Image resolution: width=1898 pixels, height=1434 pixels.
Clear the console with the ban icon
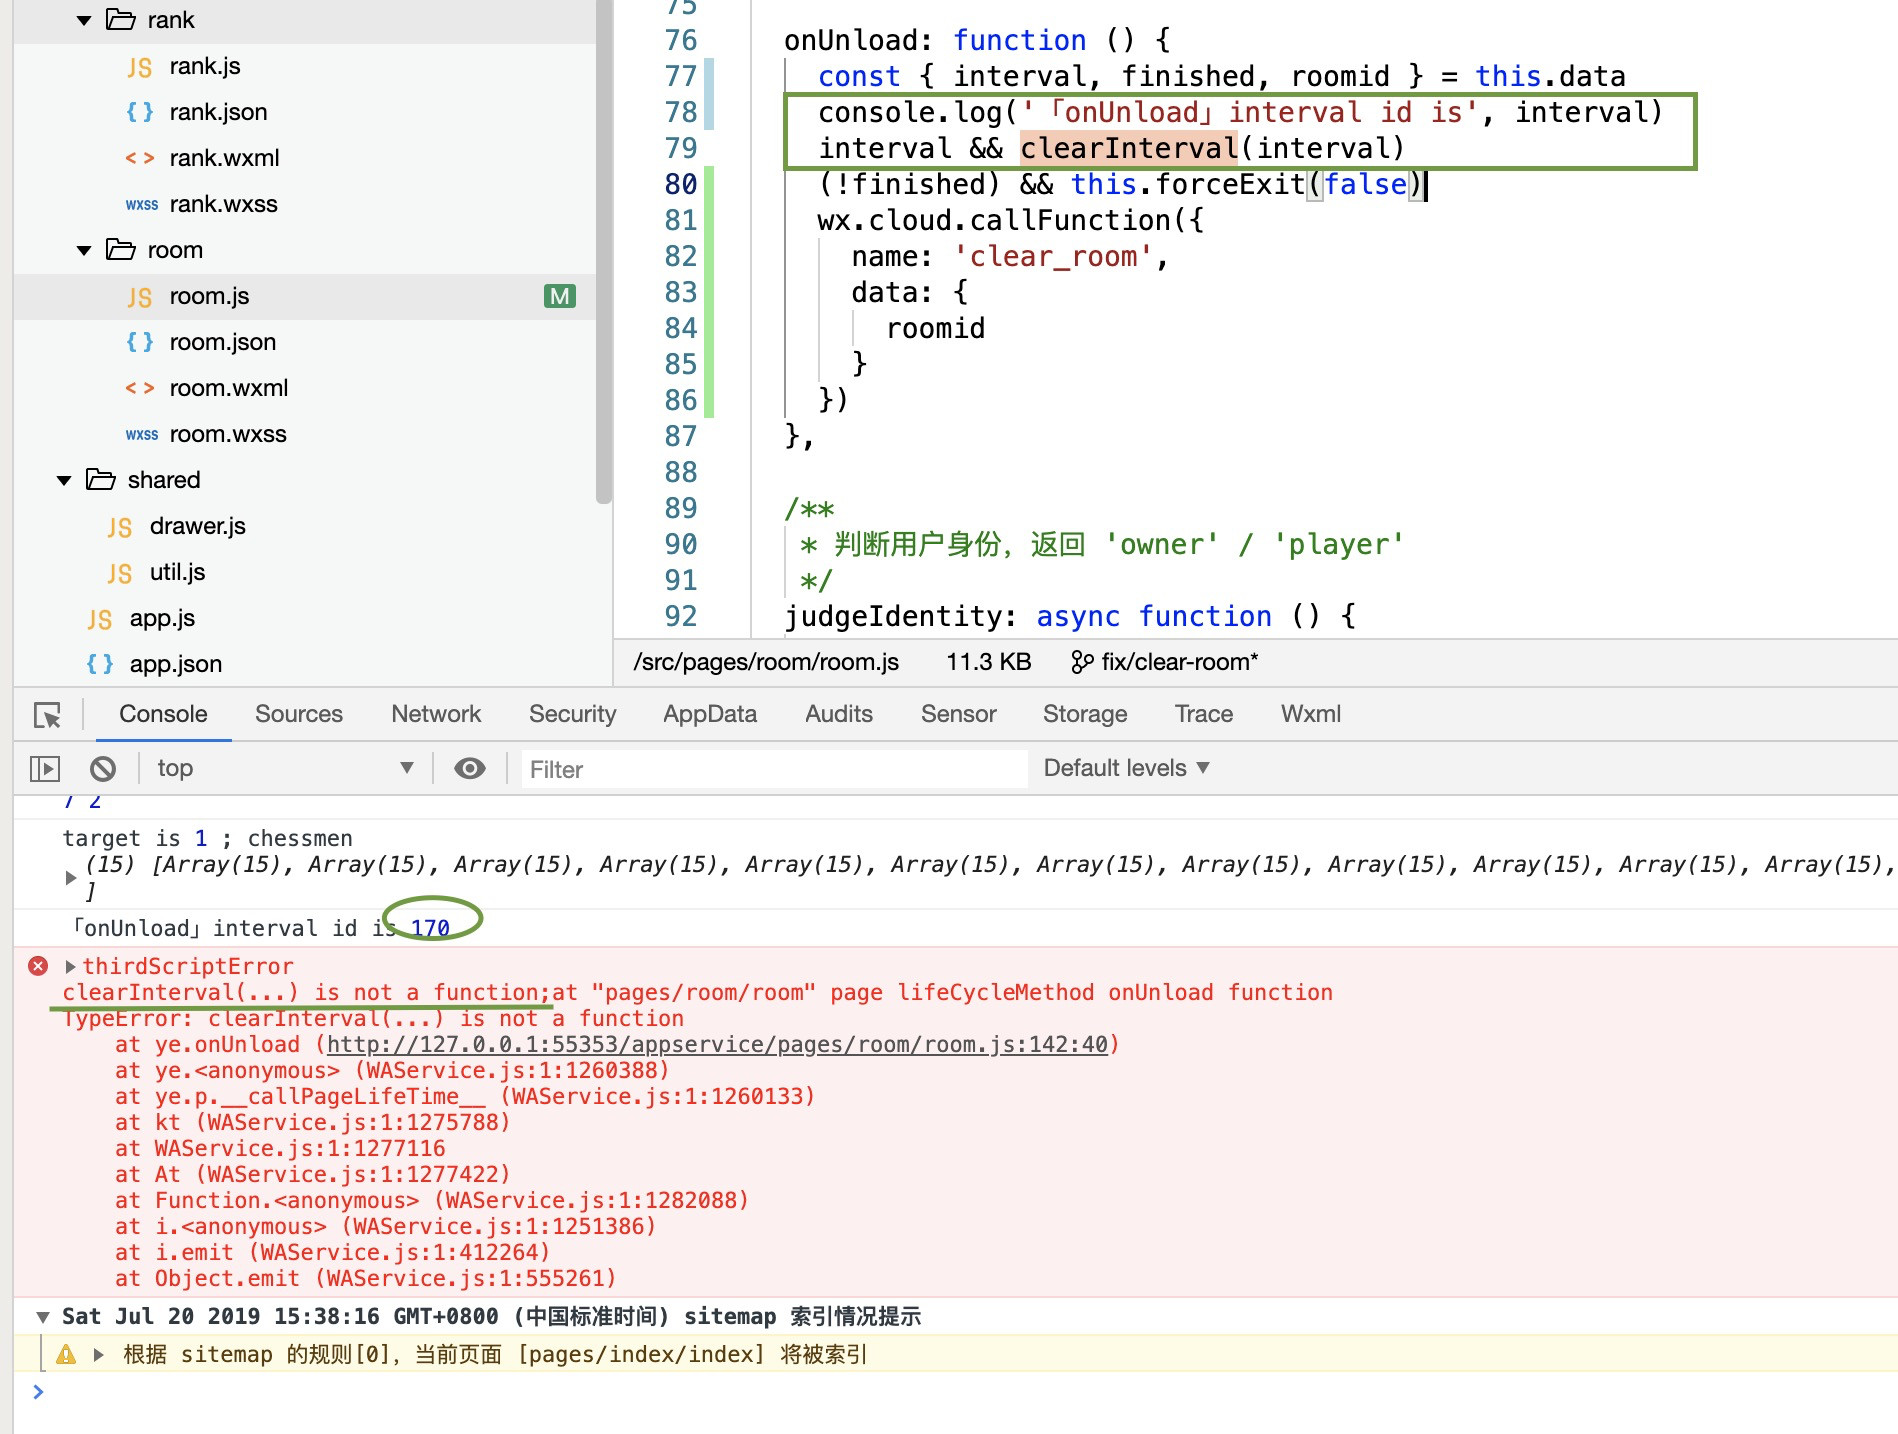tap(103, 768)
